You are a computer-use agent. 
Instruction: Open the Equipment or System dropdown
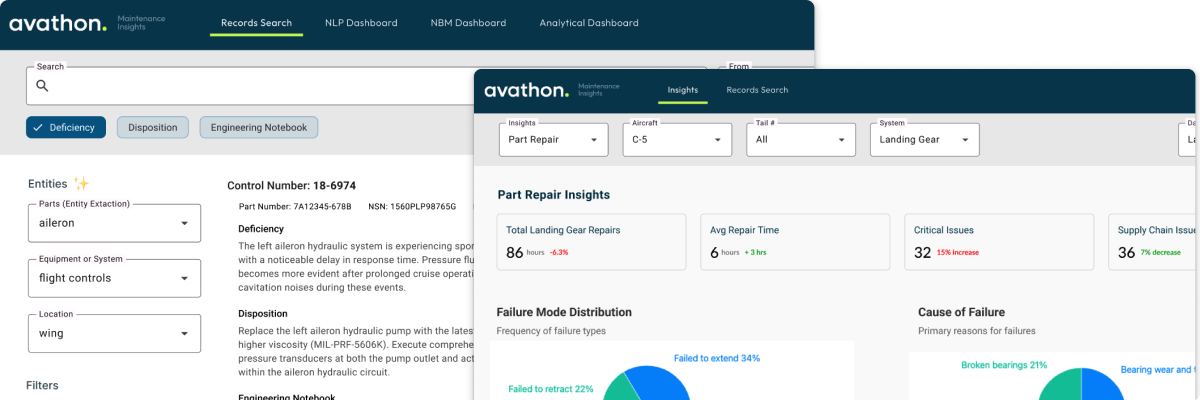coord(114,278)
